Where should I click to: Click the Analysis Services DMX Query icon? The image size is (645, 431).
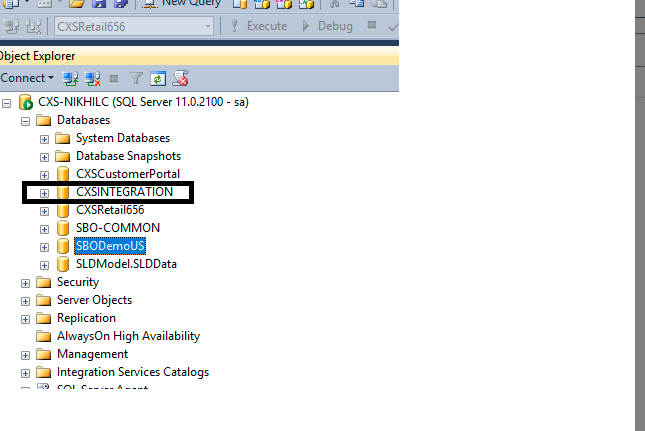coord(284,4)
